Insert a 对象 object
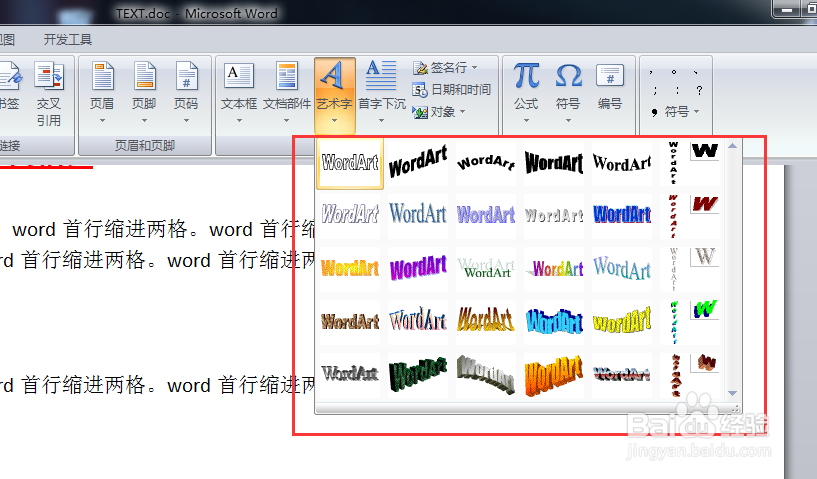817x479 pixels. [439, 112]
